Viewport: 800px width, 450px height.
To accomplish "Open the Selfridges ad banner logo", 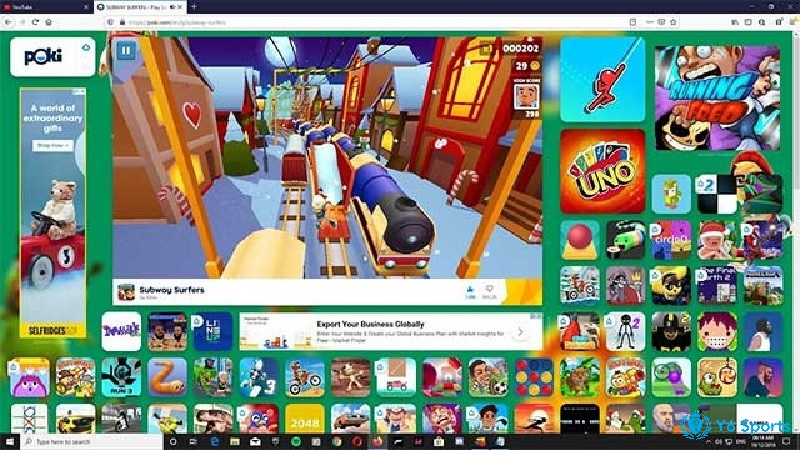I will [53, 331].
